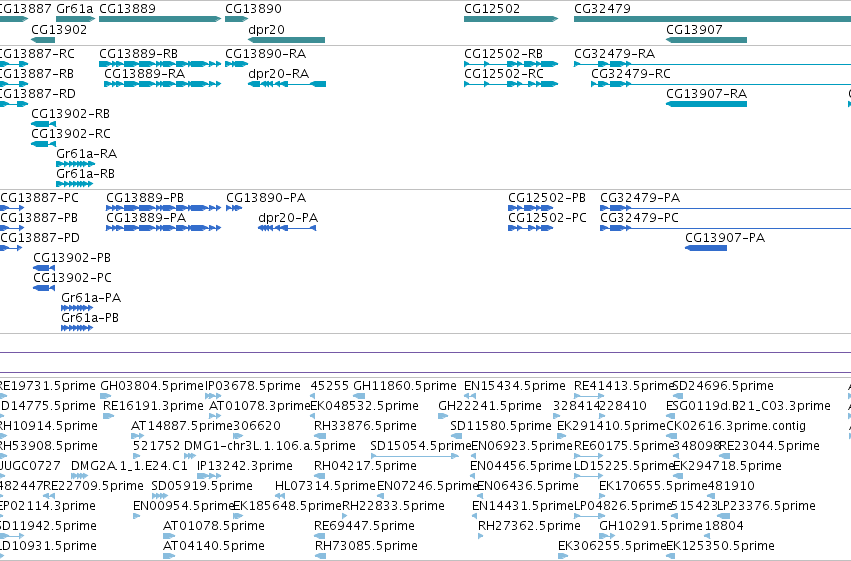Open the dpr20-RA transcript label
Viewport: 851px width, 561px height.
pos(278,74)
